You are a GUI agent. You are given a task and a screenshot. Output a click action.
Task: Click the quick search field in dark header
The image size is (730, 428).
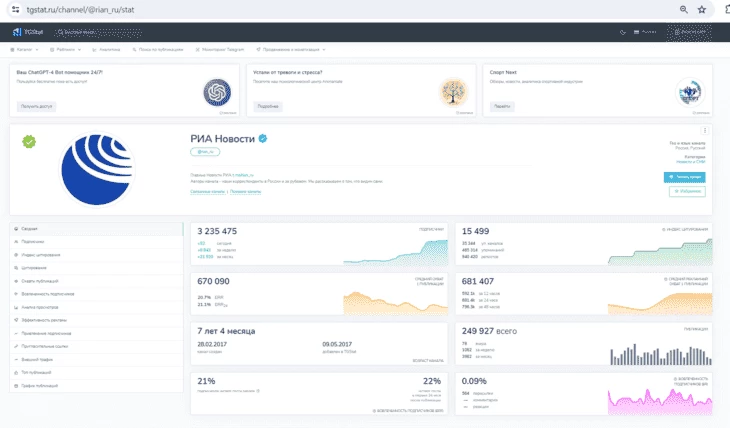tap(98, 32)
